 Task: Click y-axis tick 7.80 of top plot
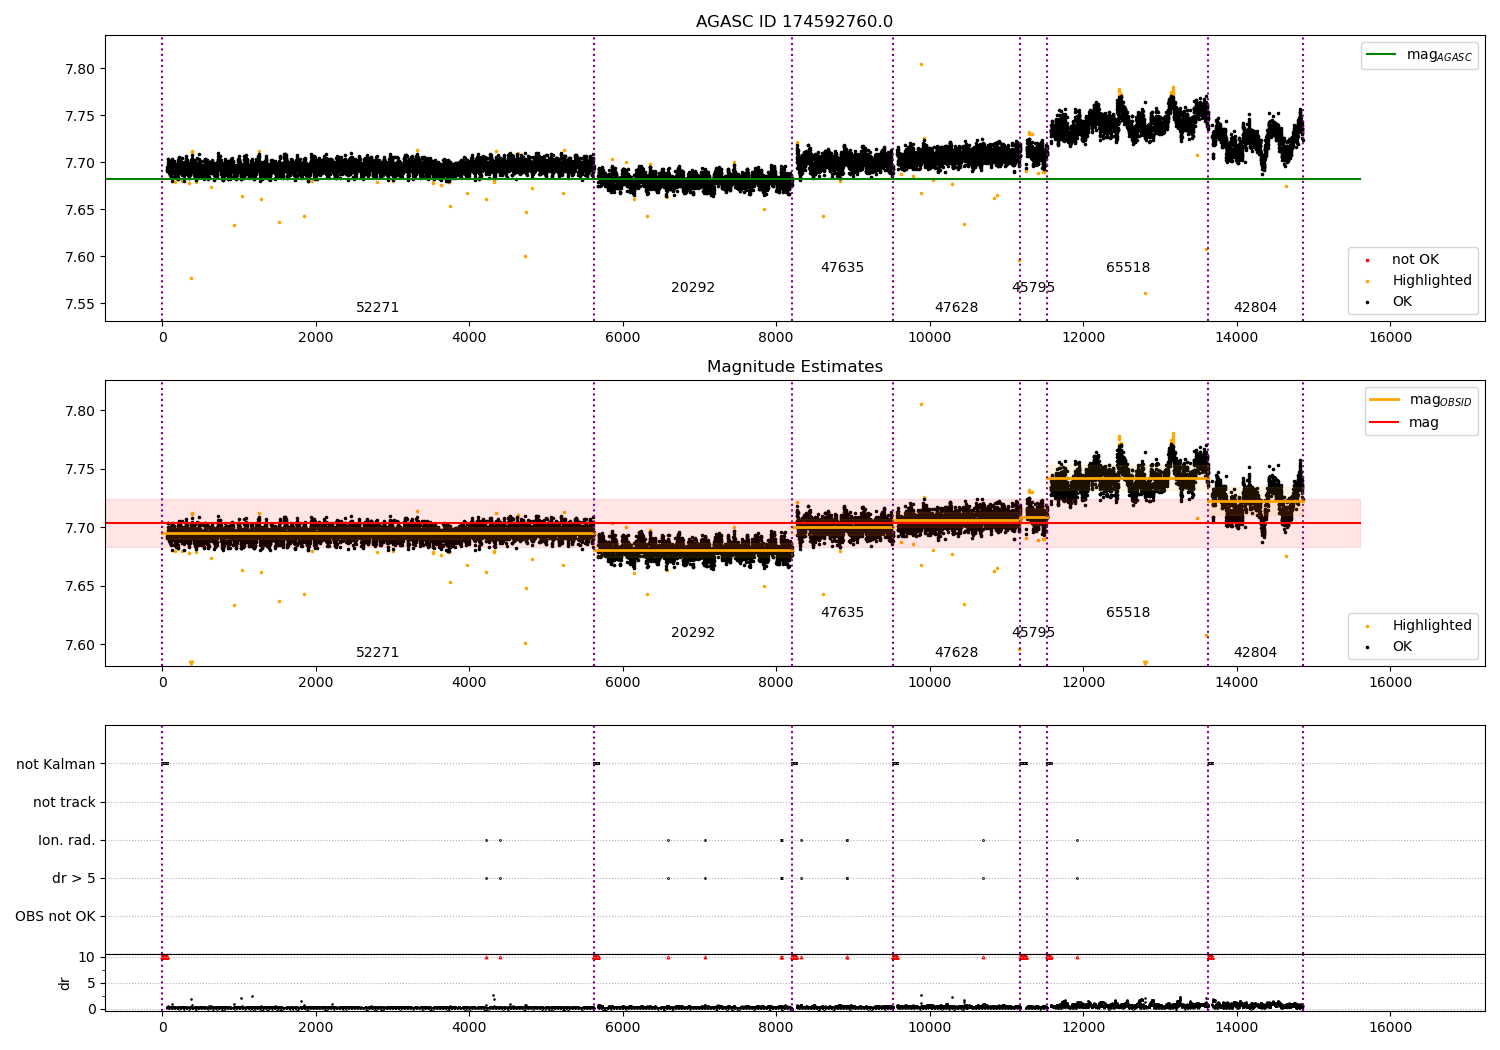point(80,69)
